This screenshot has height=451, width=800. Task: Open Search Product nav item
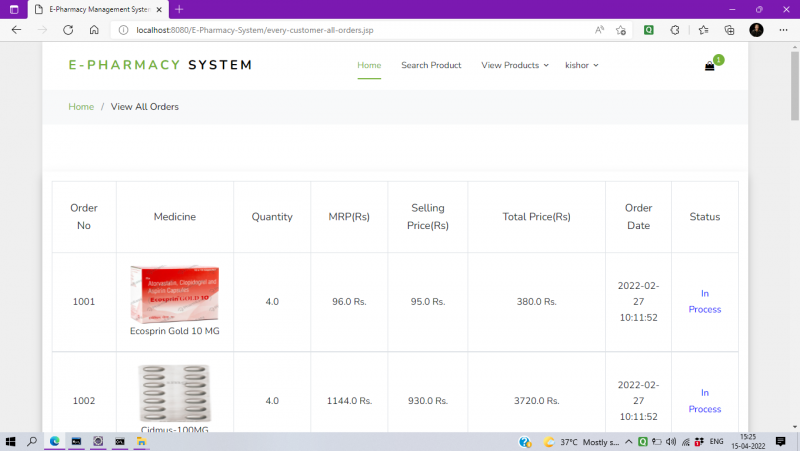point(431,65)
